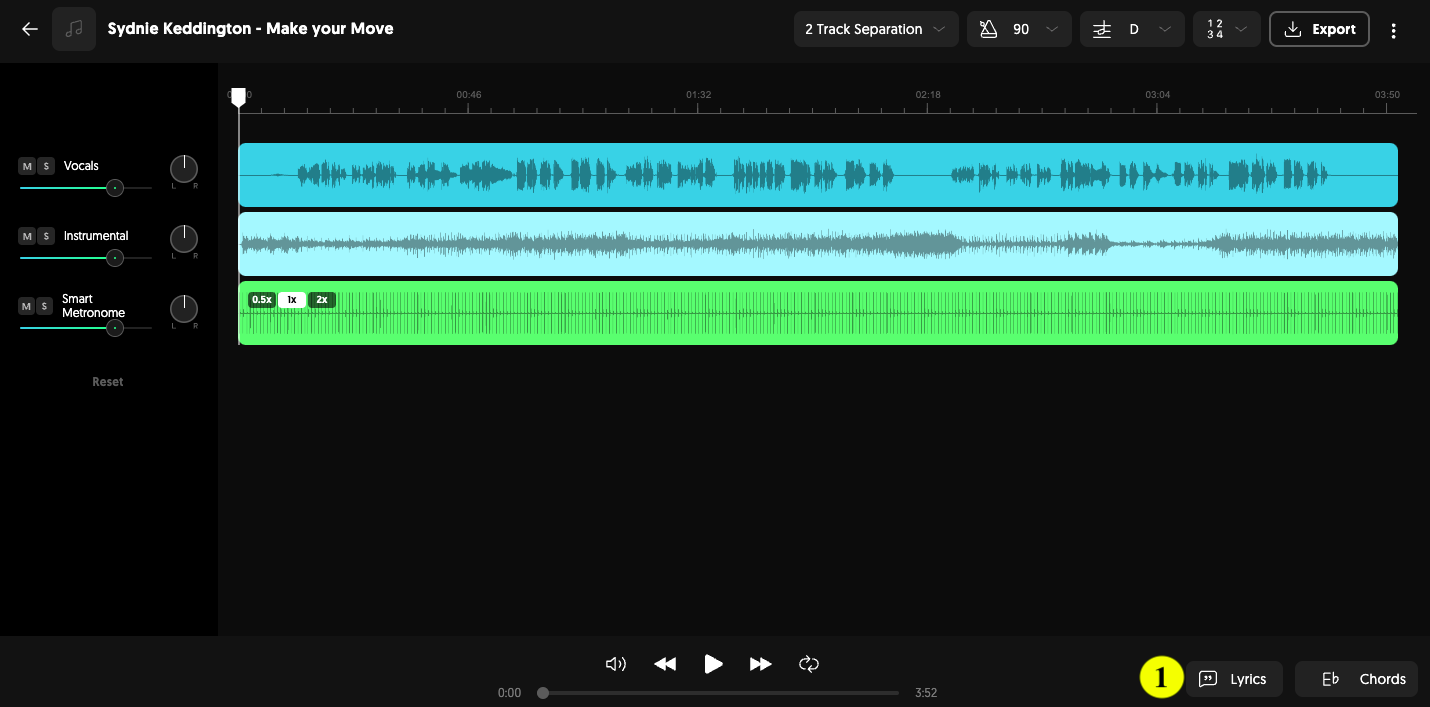
Task: Open the tempo 90 dropdown
Action: click(x=1051, y=29)
